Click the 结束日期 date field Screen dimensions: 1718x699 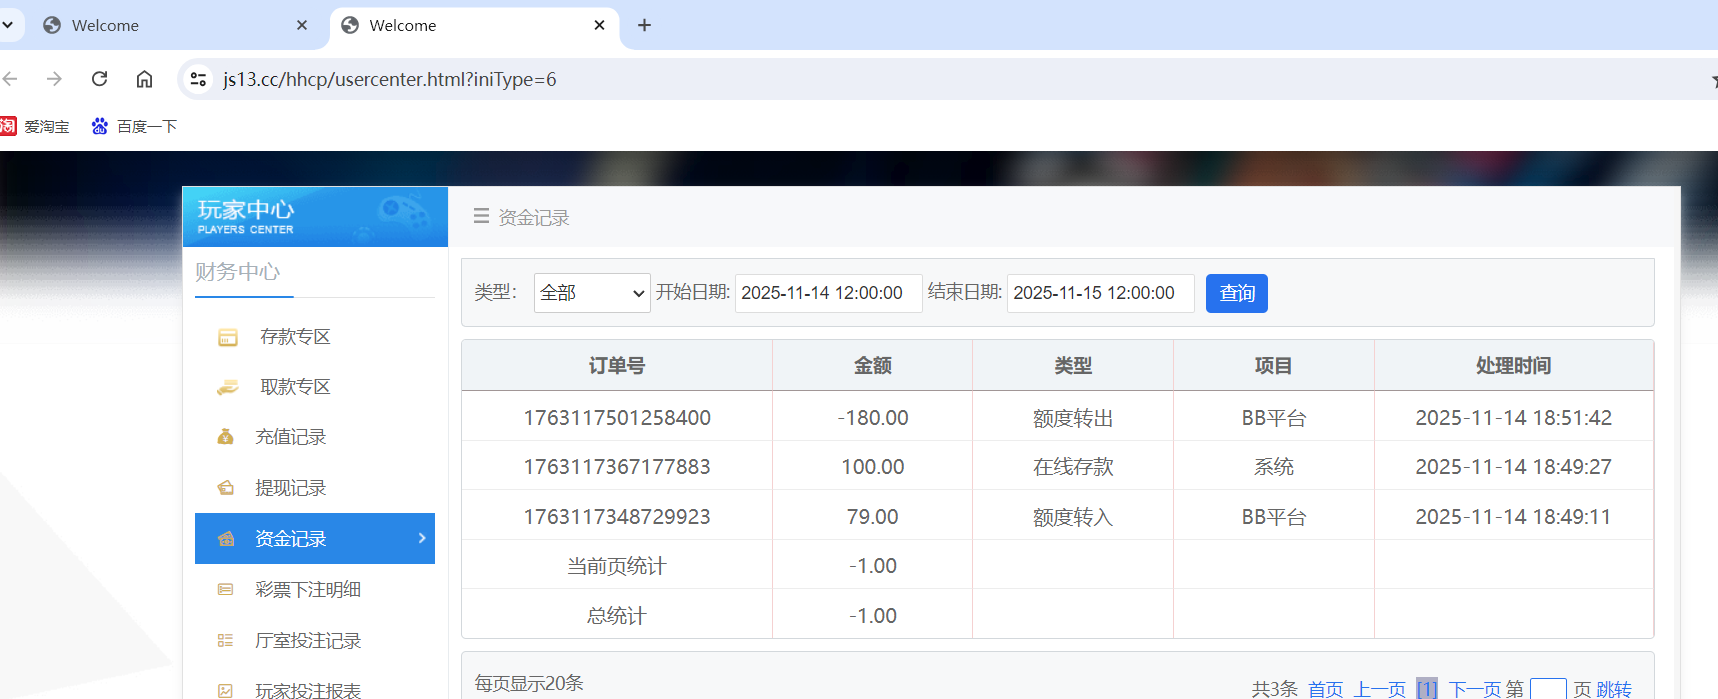[x=1100, y=293]
